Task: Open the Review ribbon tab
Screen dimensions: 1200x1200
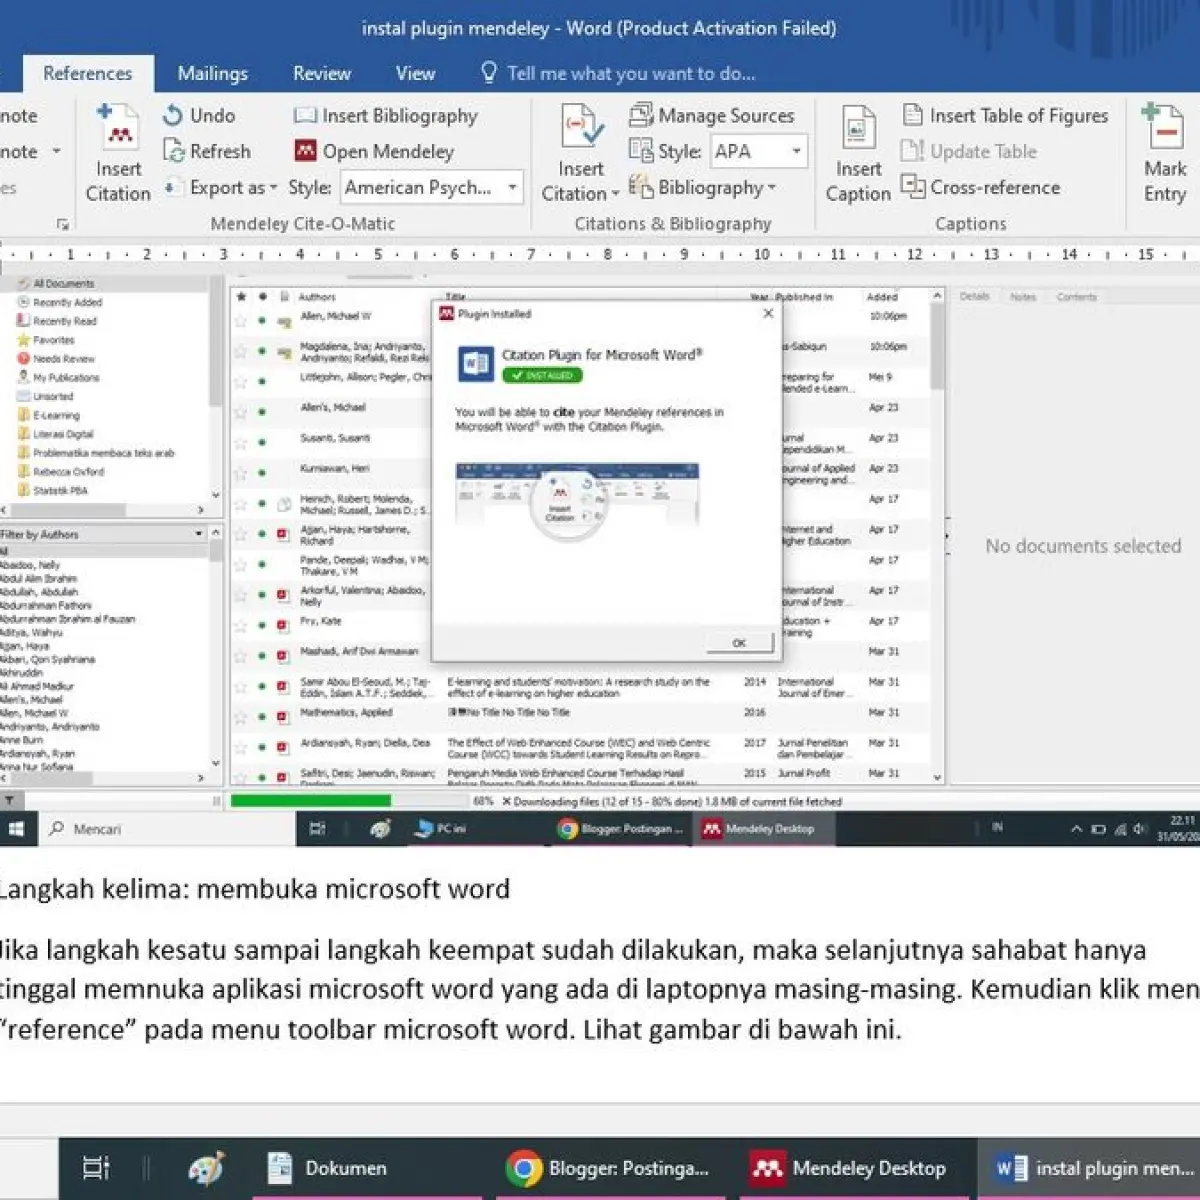Action: [x=322, y=73]
